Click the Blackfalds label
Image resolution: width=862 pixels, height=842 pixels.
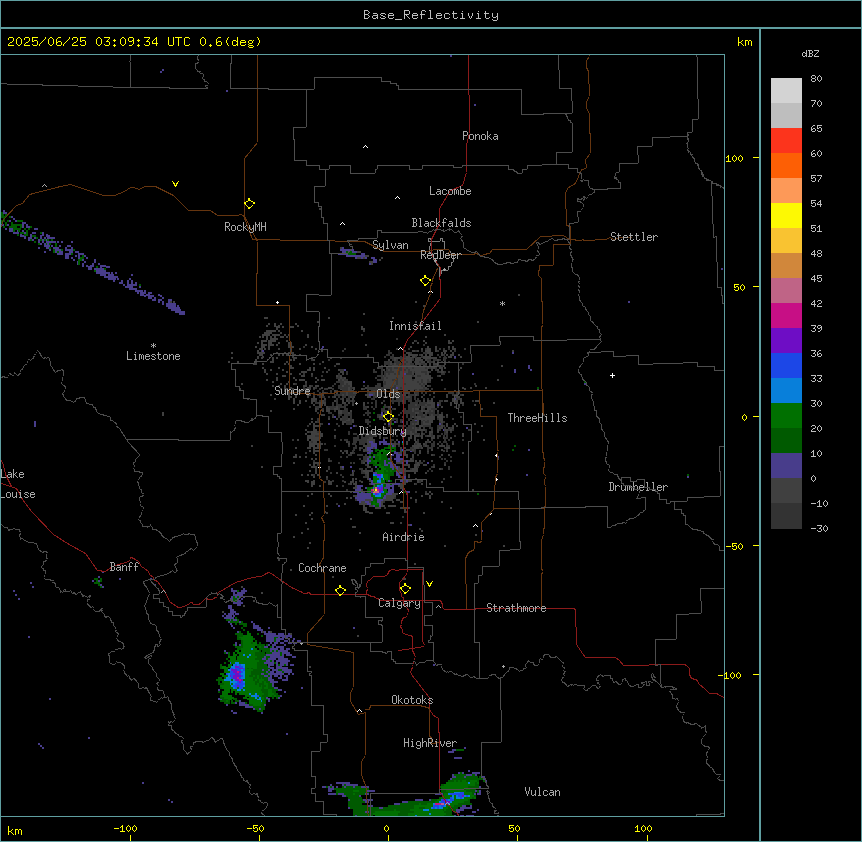click(x=441, y=223)
